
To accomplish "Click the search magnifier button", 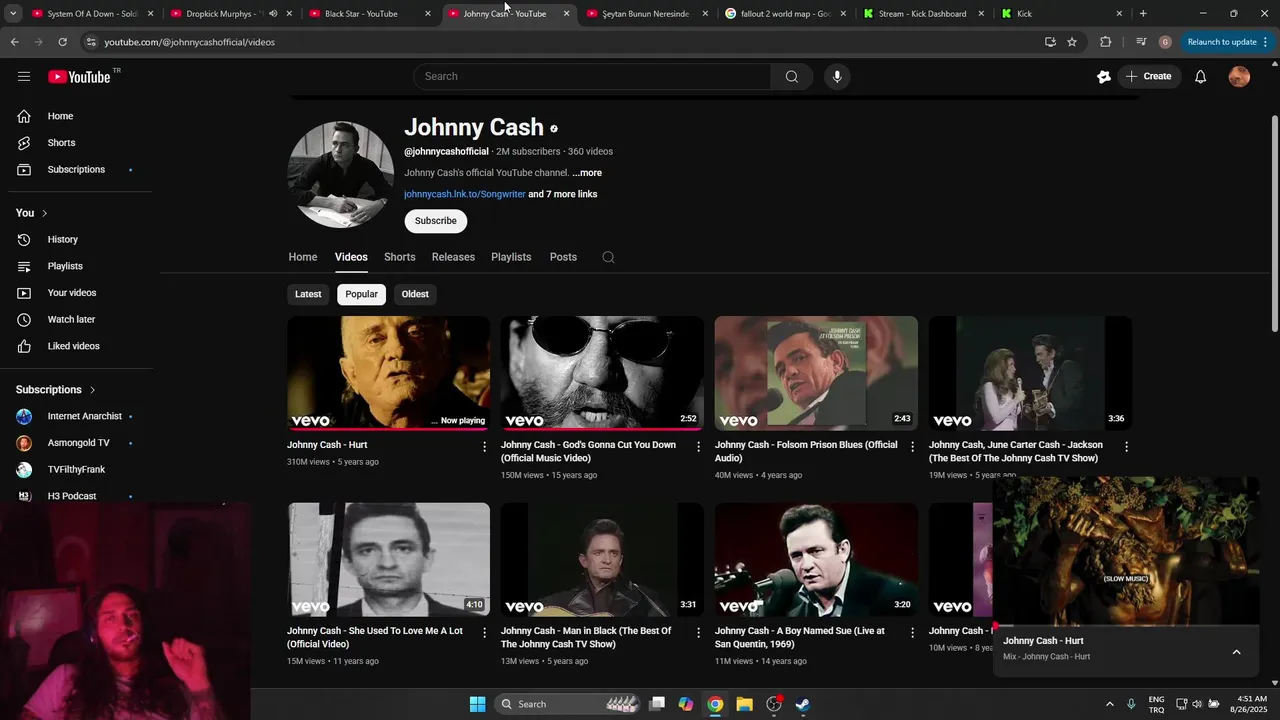I will [x=791, y=76].
